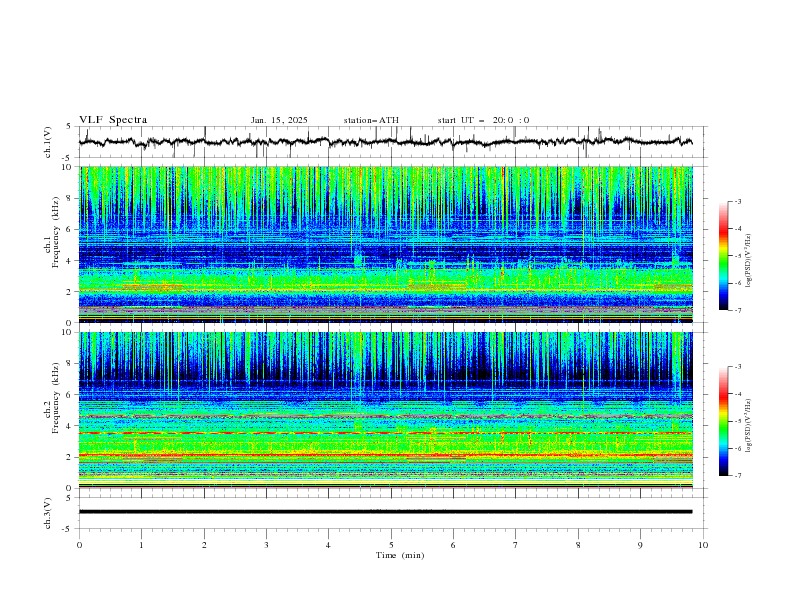Click the time axis tick label "4"
The image size is (792, 612).
[328, 545]
